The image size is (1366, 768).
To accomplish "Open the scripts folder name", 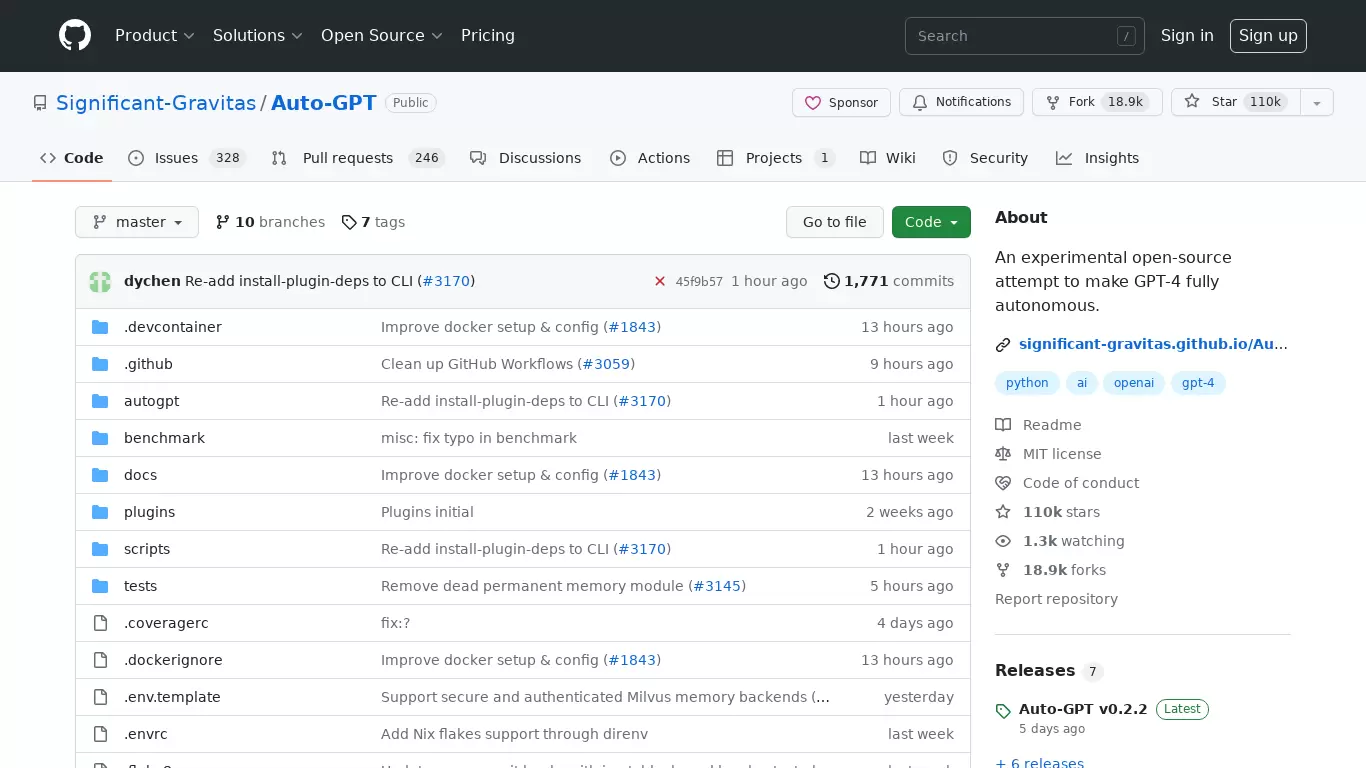I will tap(147, 549).
